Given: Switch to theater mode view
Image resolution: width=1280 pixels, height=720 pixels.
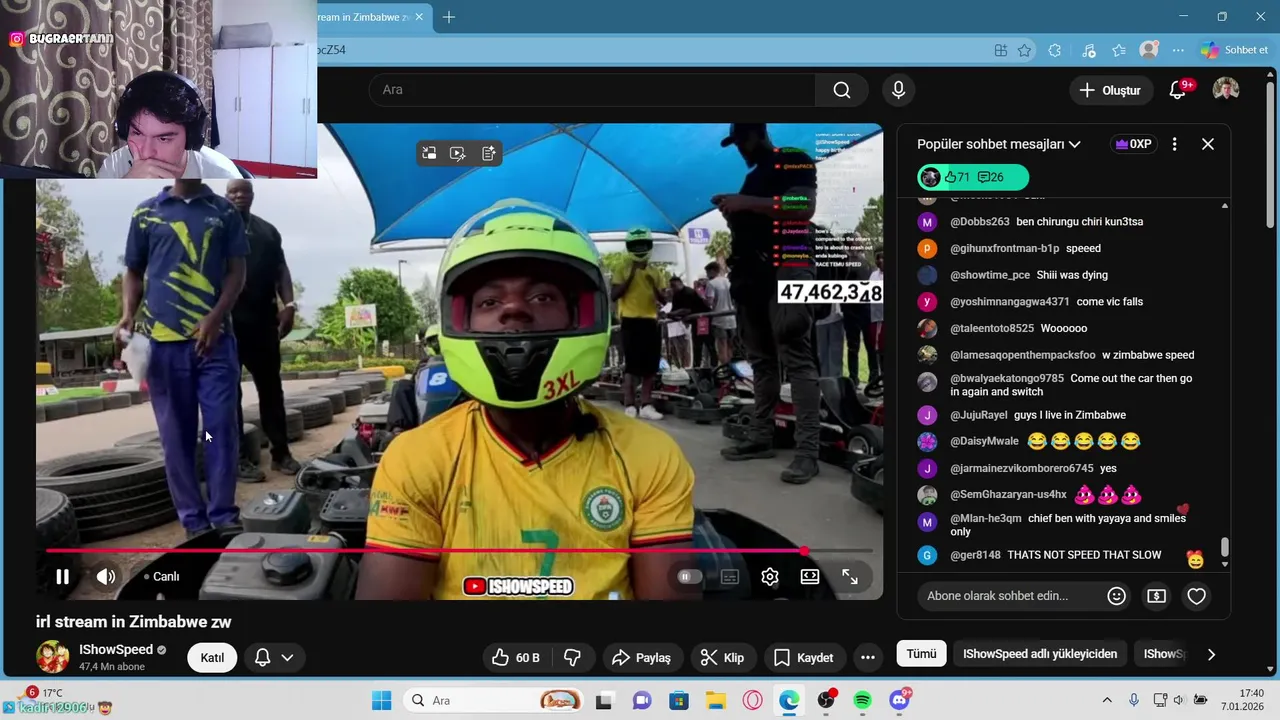Looking at the screenshot, I should (x=810, y=577).
